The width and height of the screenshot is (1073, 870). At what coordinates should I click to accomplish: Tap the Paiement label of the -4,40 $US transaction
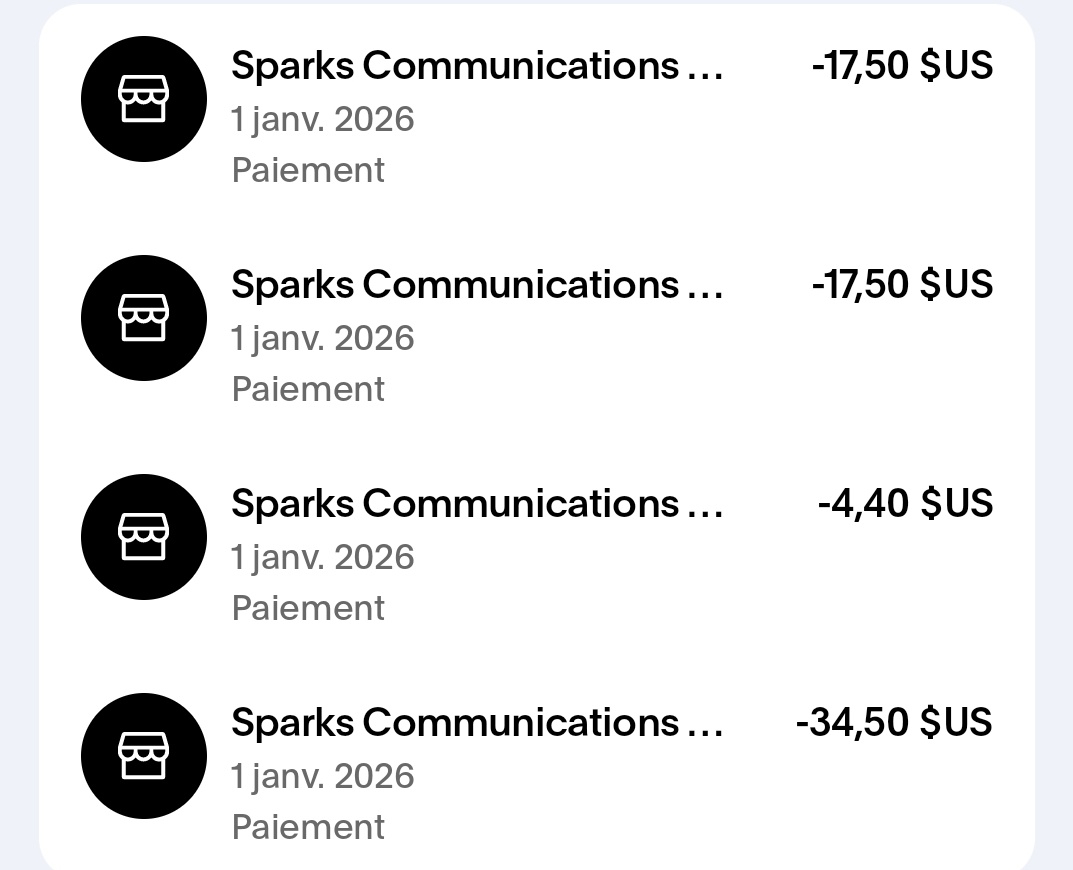308,608
